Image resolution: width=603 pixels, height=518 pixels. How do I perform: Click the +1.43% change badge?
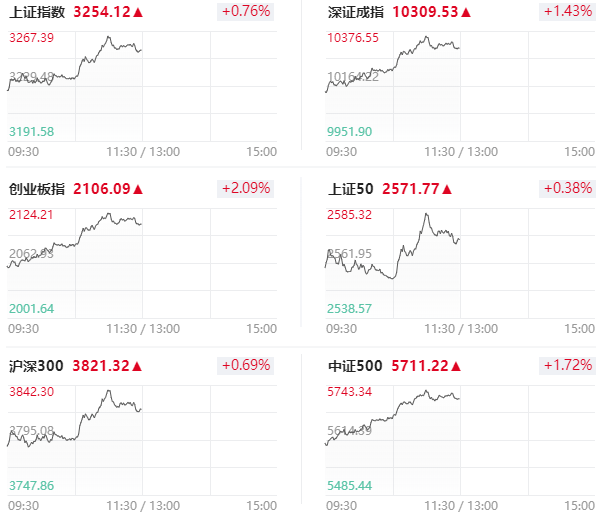567,12
